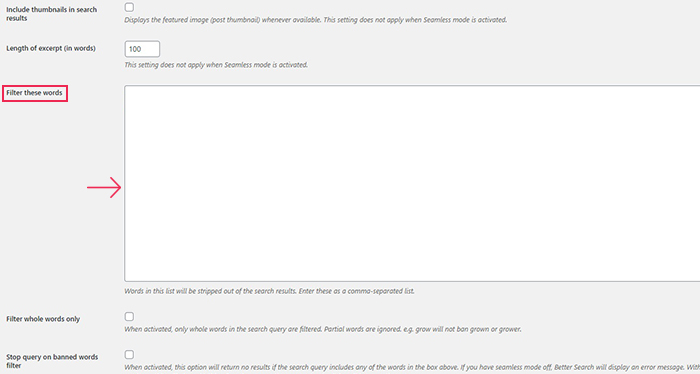700x374 pixels.
Task: Click the Stop query on banned words label
Action: tap(52, 361)
